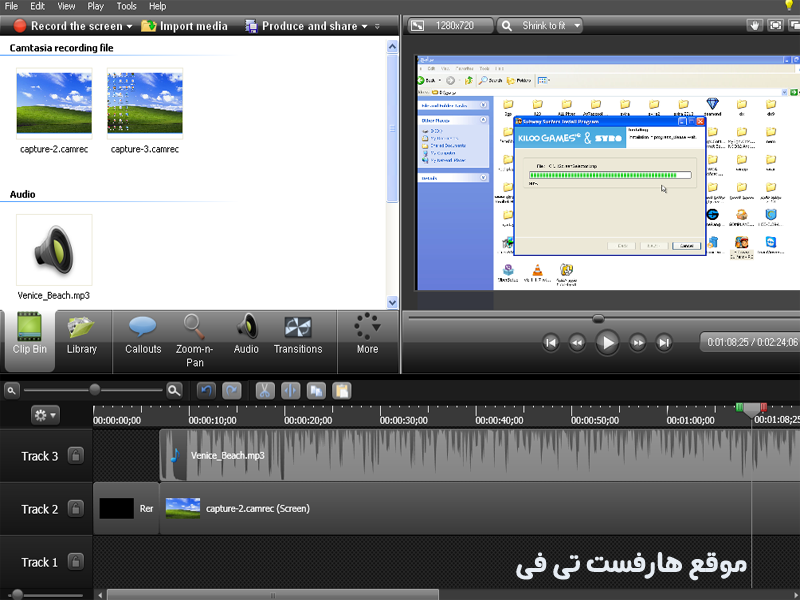This screenshot has width=800, height=600.
Task: Click the Play button
Action: point(607,343)
